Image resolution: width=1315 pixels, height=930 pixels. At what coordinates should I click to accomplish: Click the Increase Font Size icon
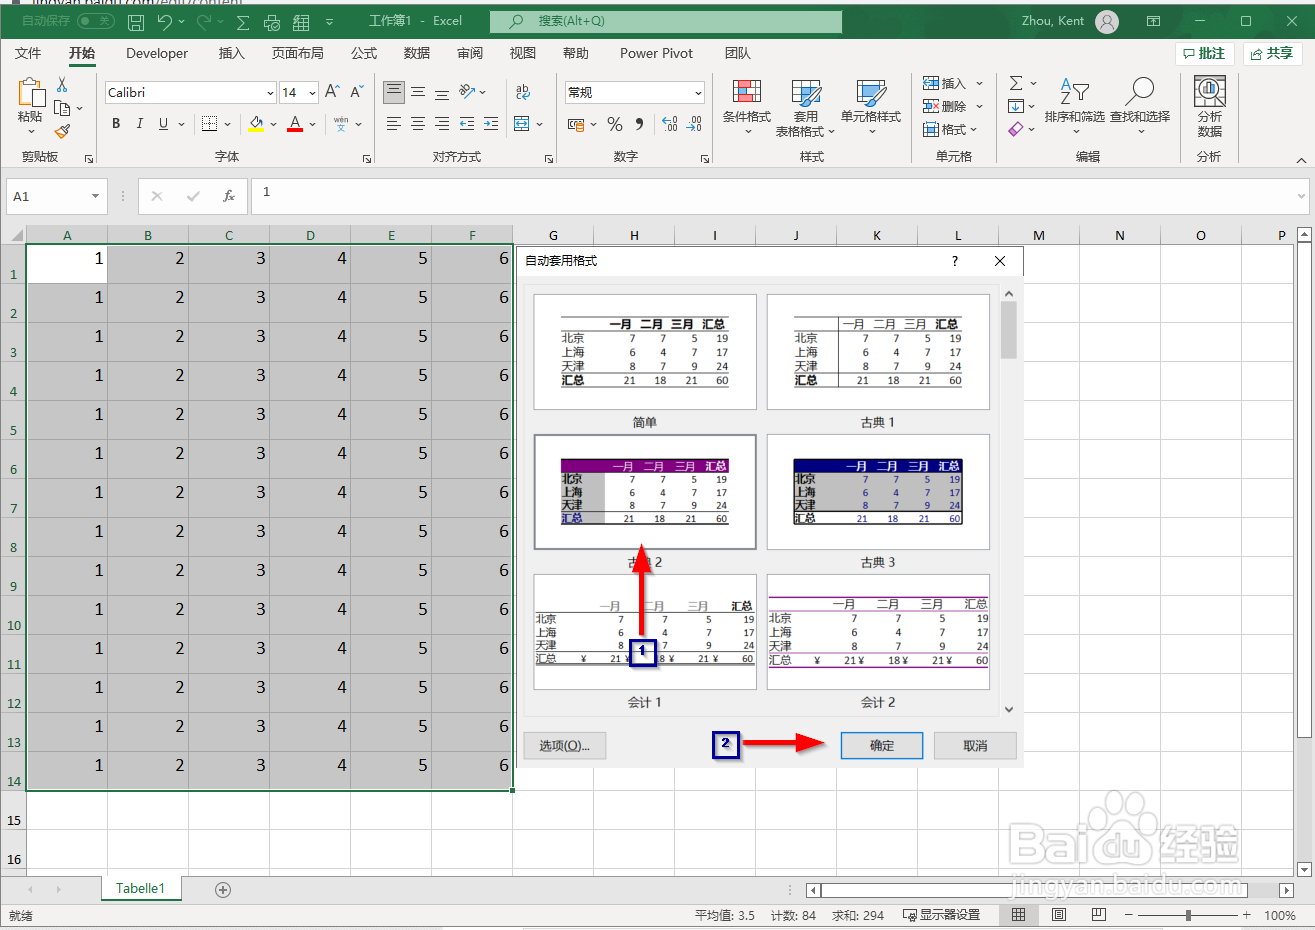pyautogui.click(x=332, y=92)
